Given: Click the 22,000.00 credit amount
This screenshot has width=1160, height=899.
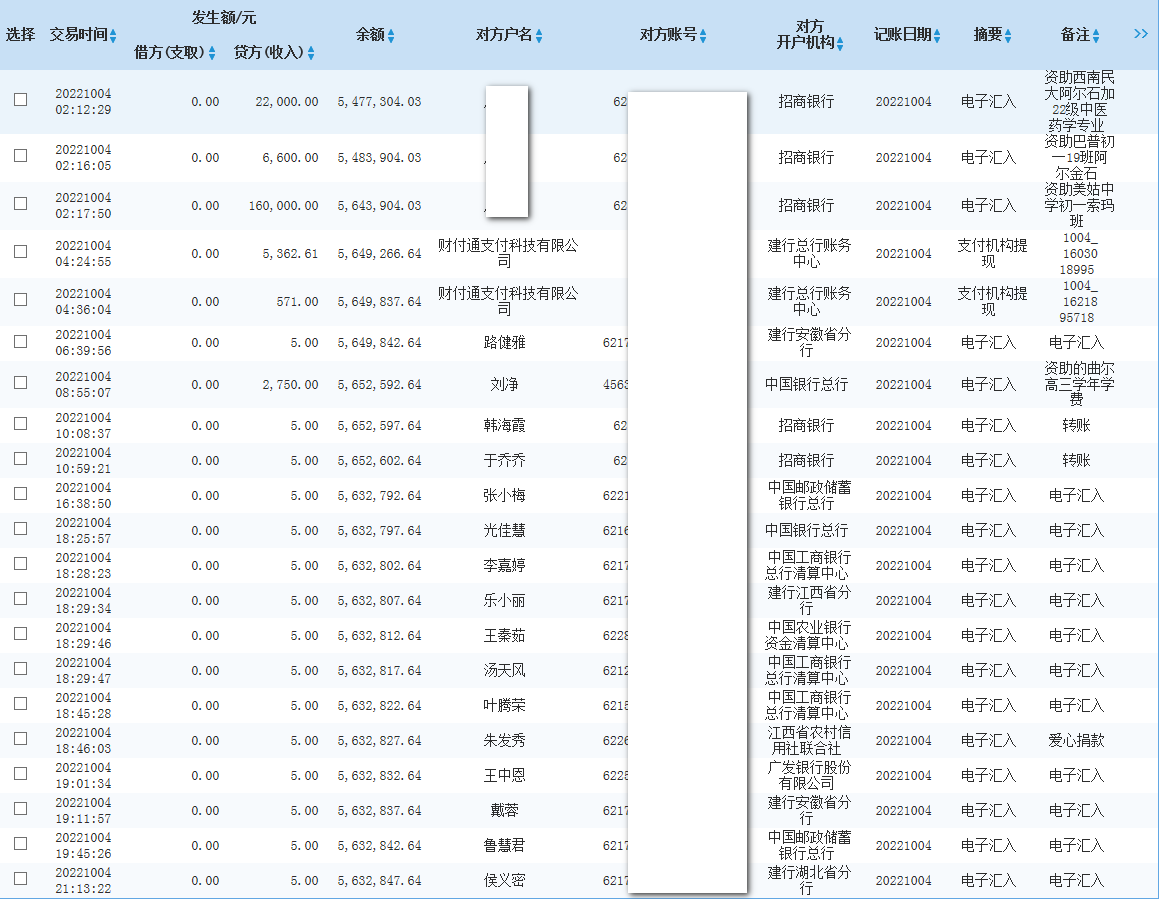Looking at the screenshot, I should (287, 101).
